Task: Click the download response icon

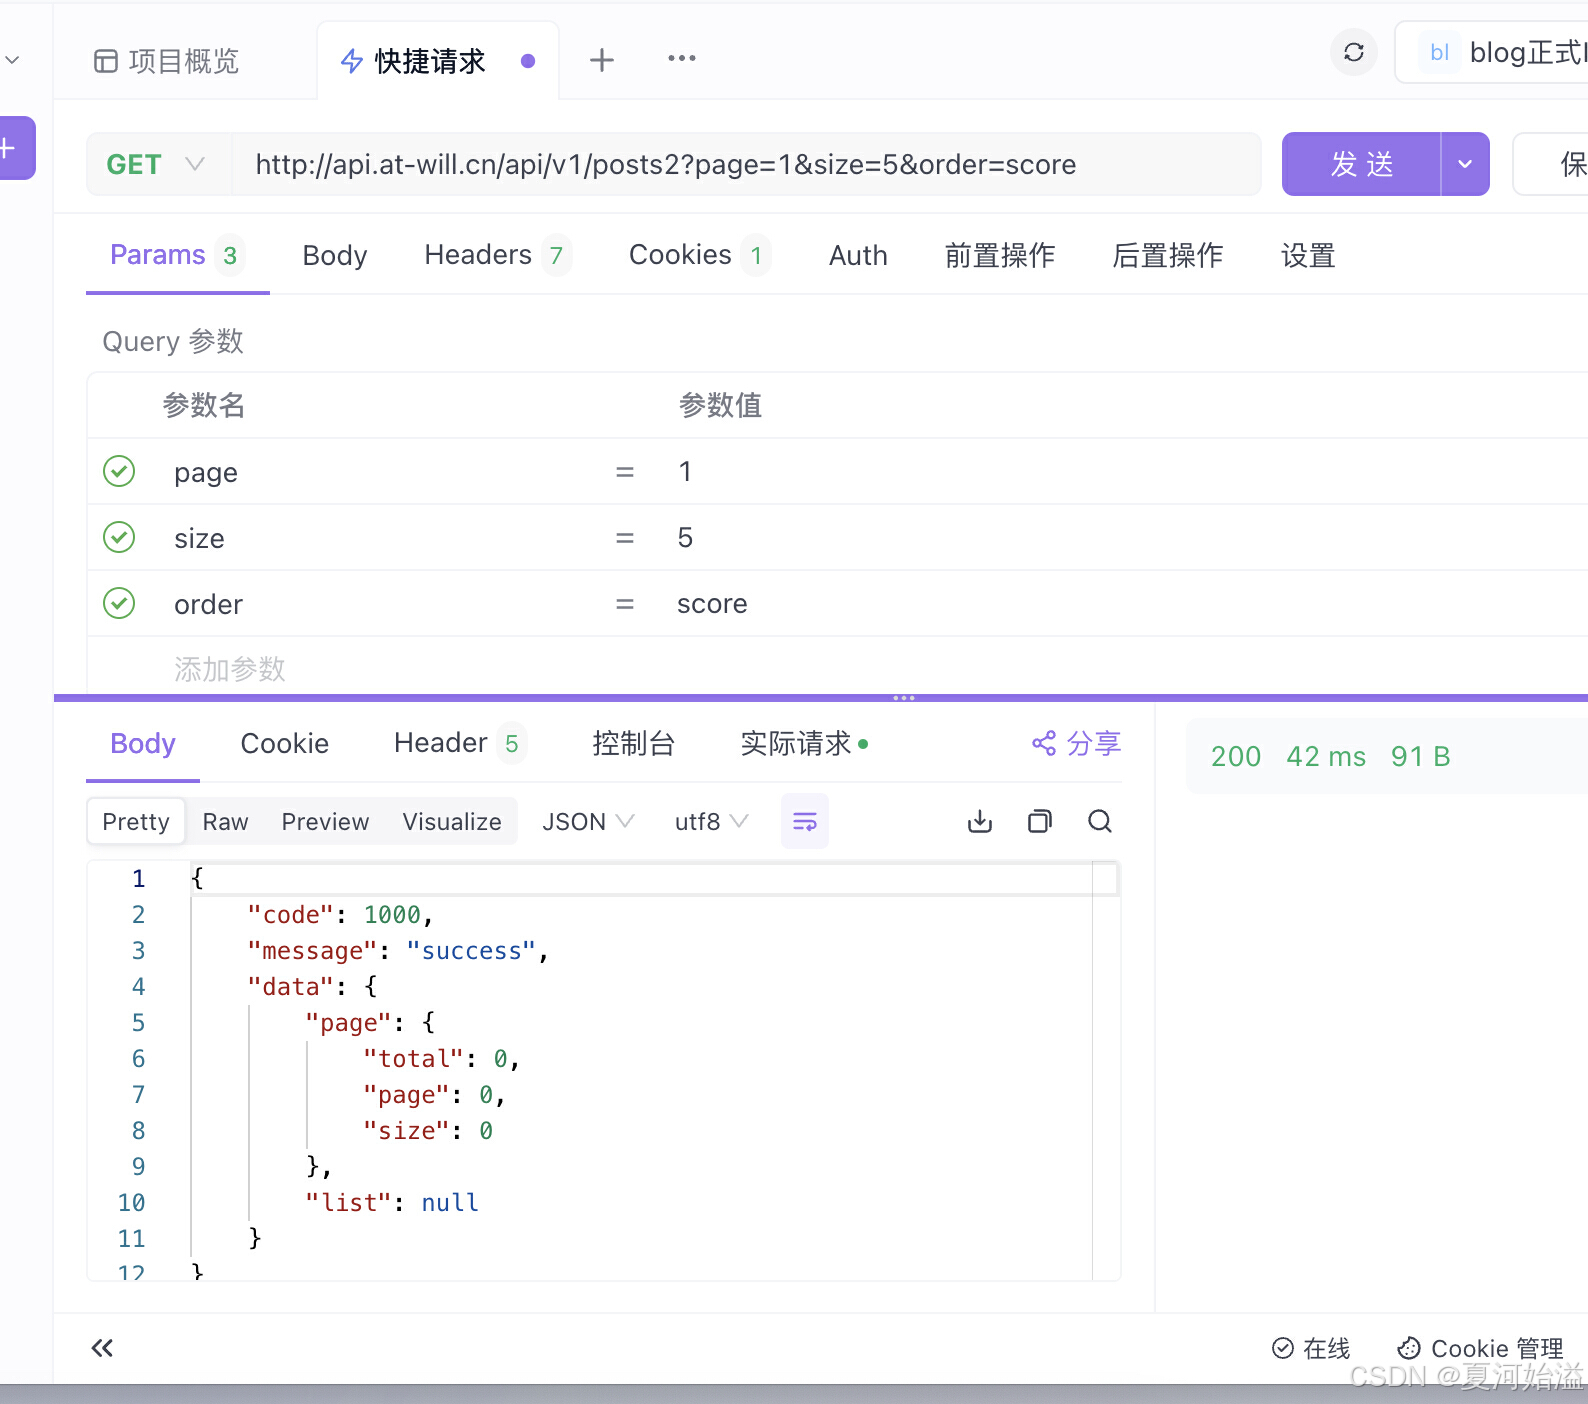Action: (980, 821)
